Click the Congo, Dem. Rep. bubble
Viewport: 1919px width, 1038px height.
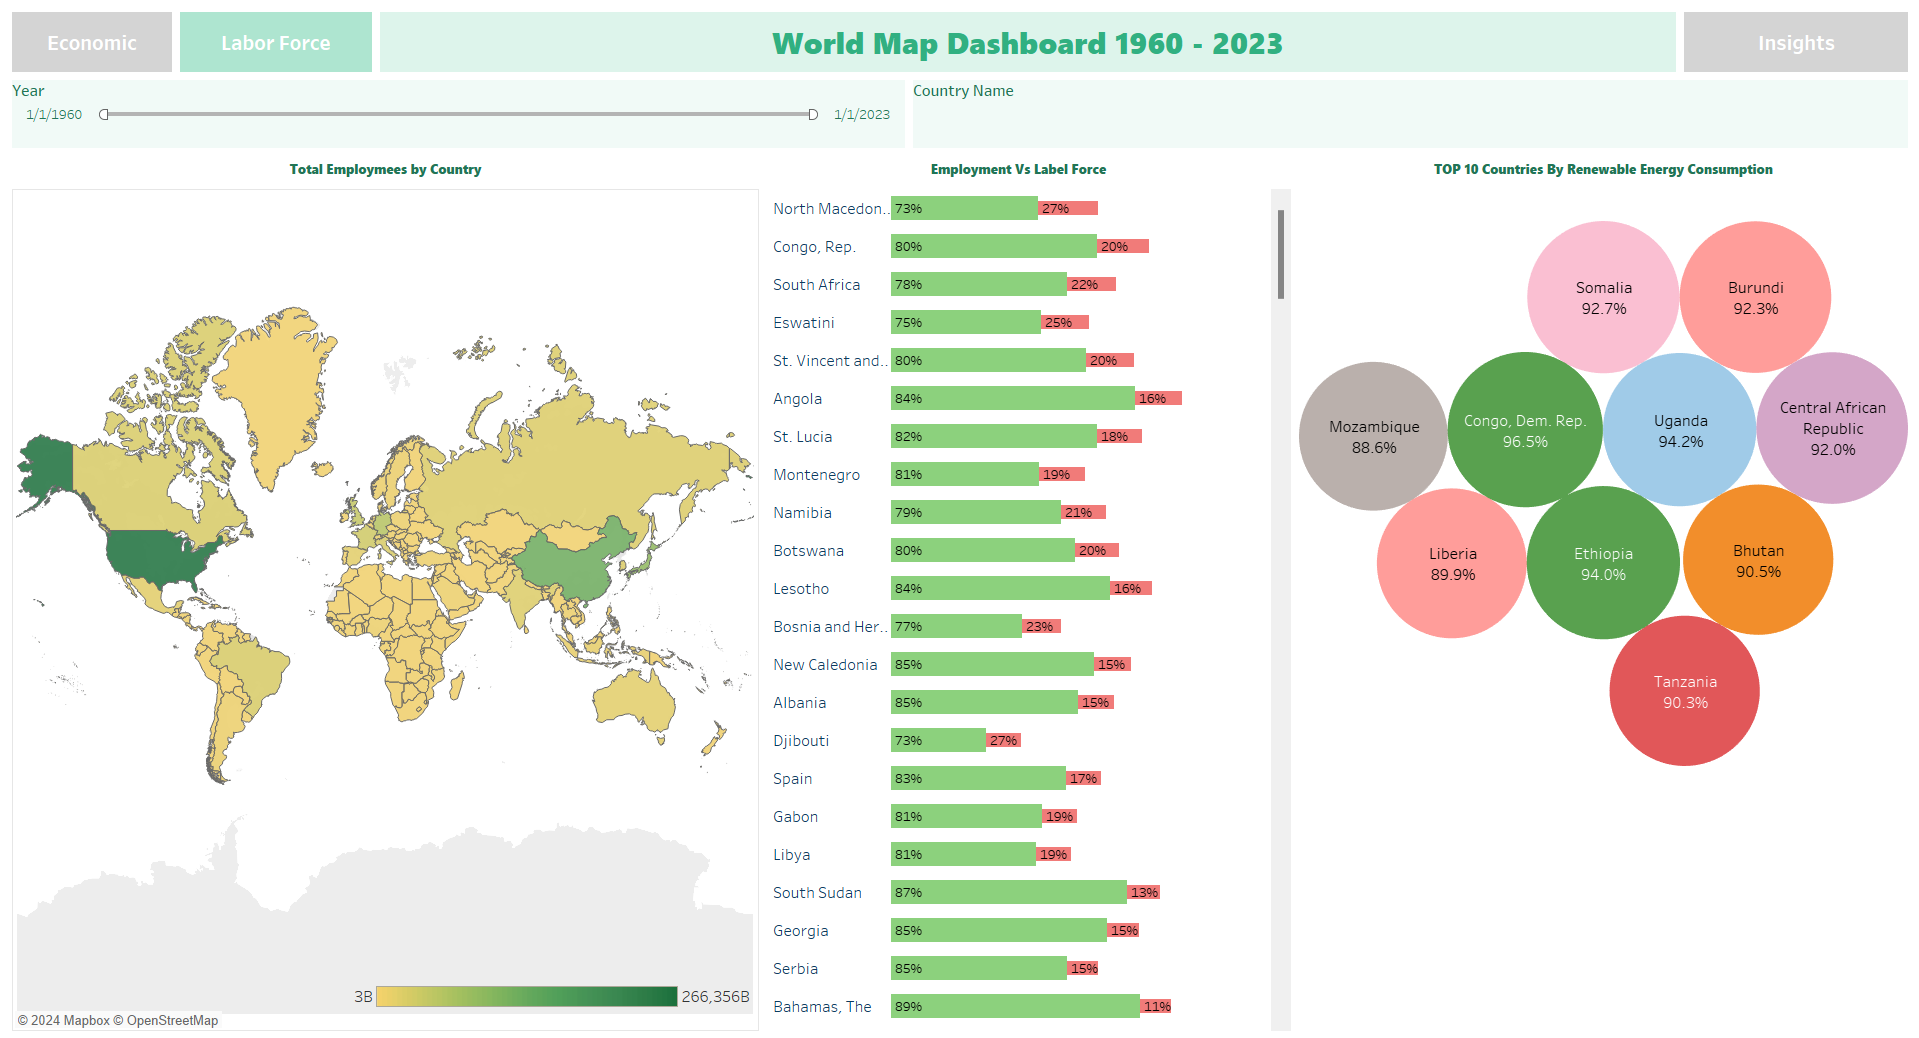tap(1524, 430)
